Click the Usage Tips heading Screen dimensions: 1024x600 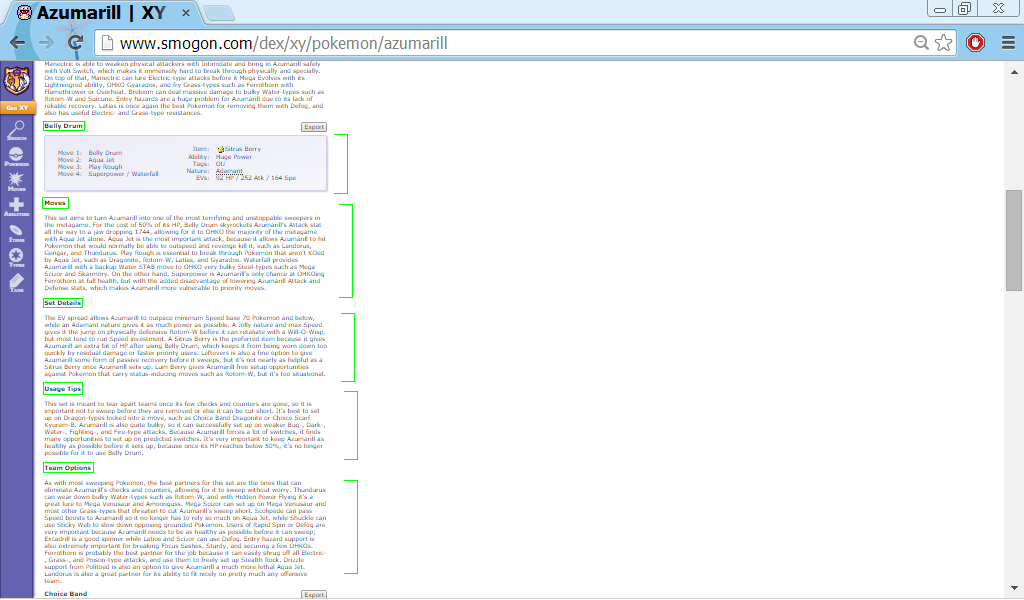[63, 389]
